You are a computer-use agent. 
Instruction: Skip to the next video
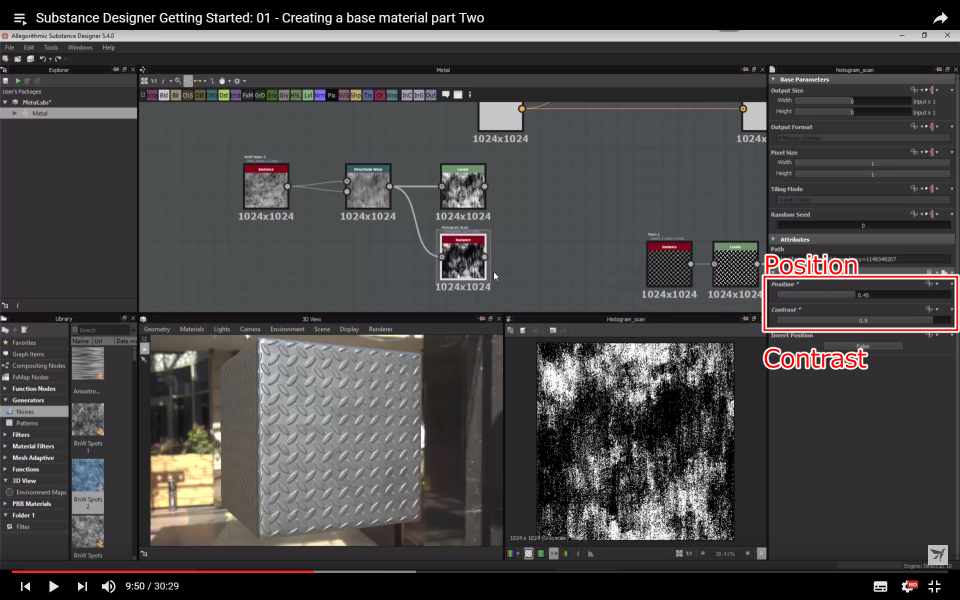(x=82, y=587)
